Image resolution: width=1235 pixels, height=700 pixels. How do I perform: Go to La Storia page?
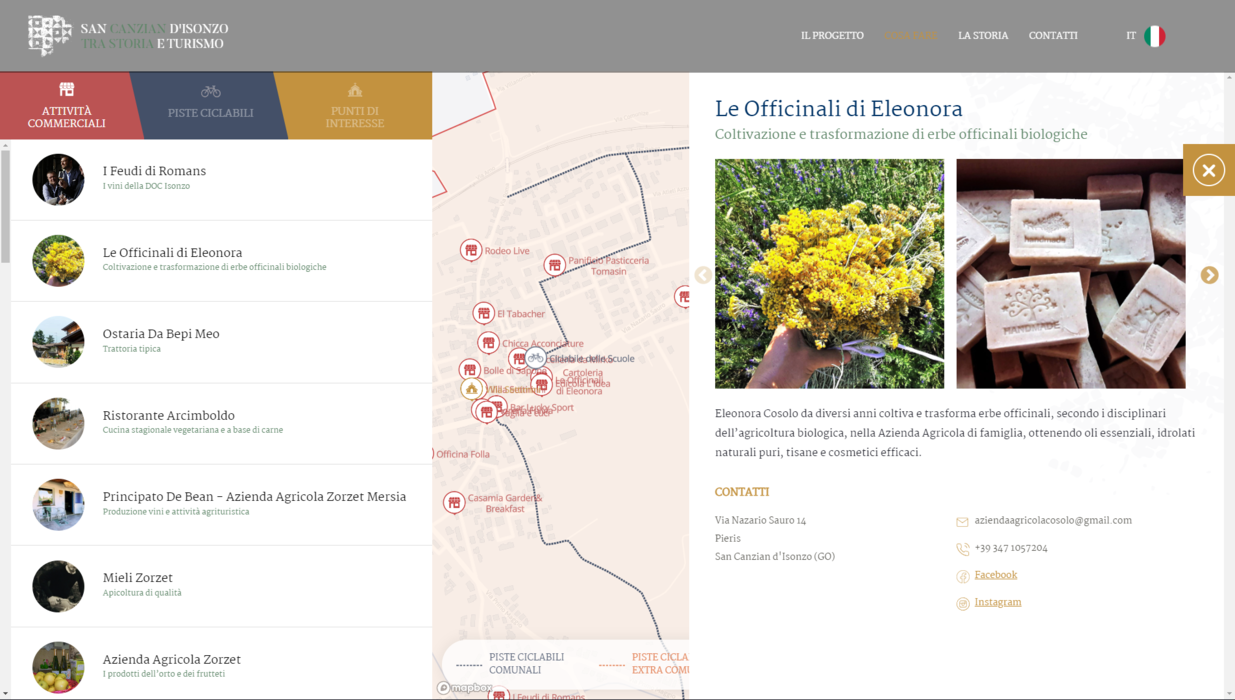(982, 36)
